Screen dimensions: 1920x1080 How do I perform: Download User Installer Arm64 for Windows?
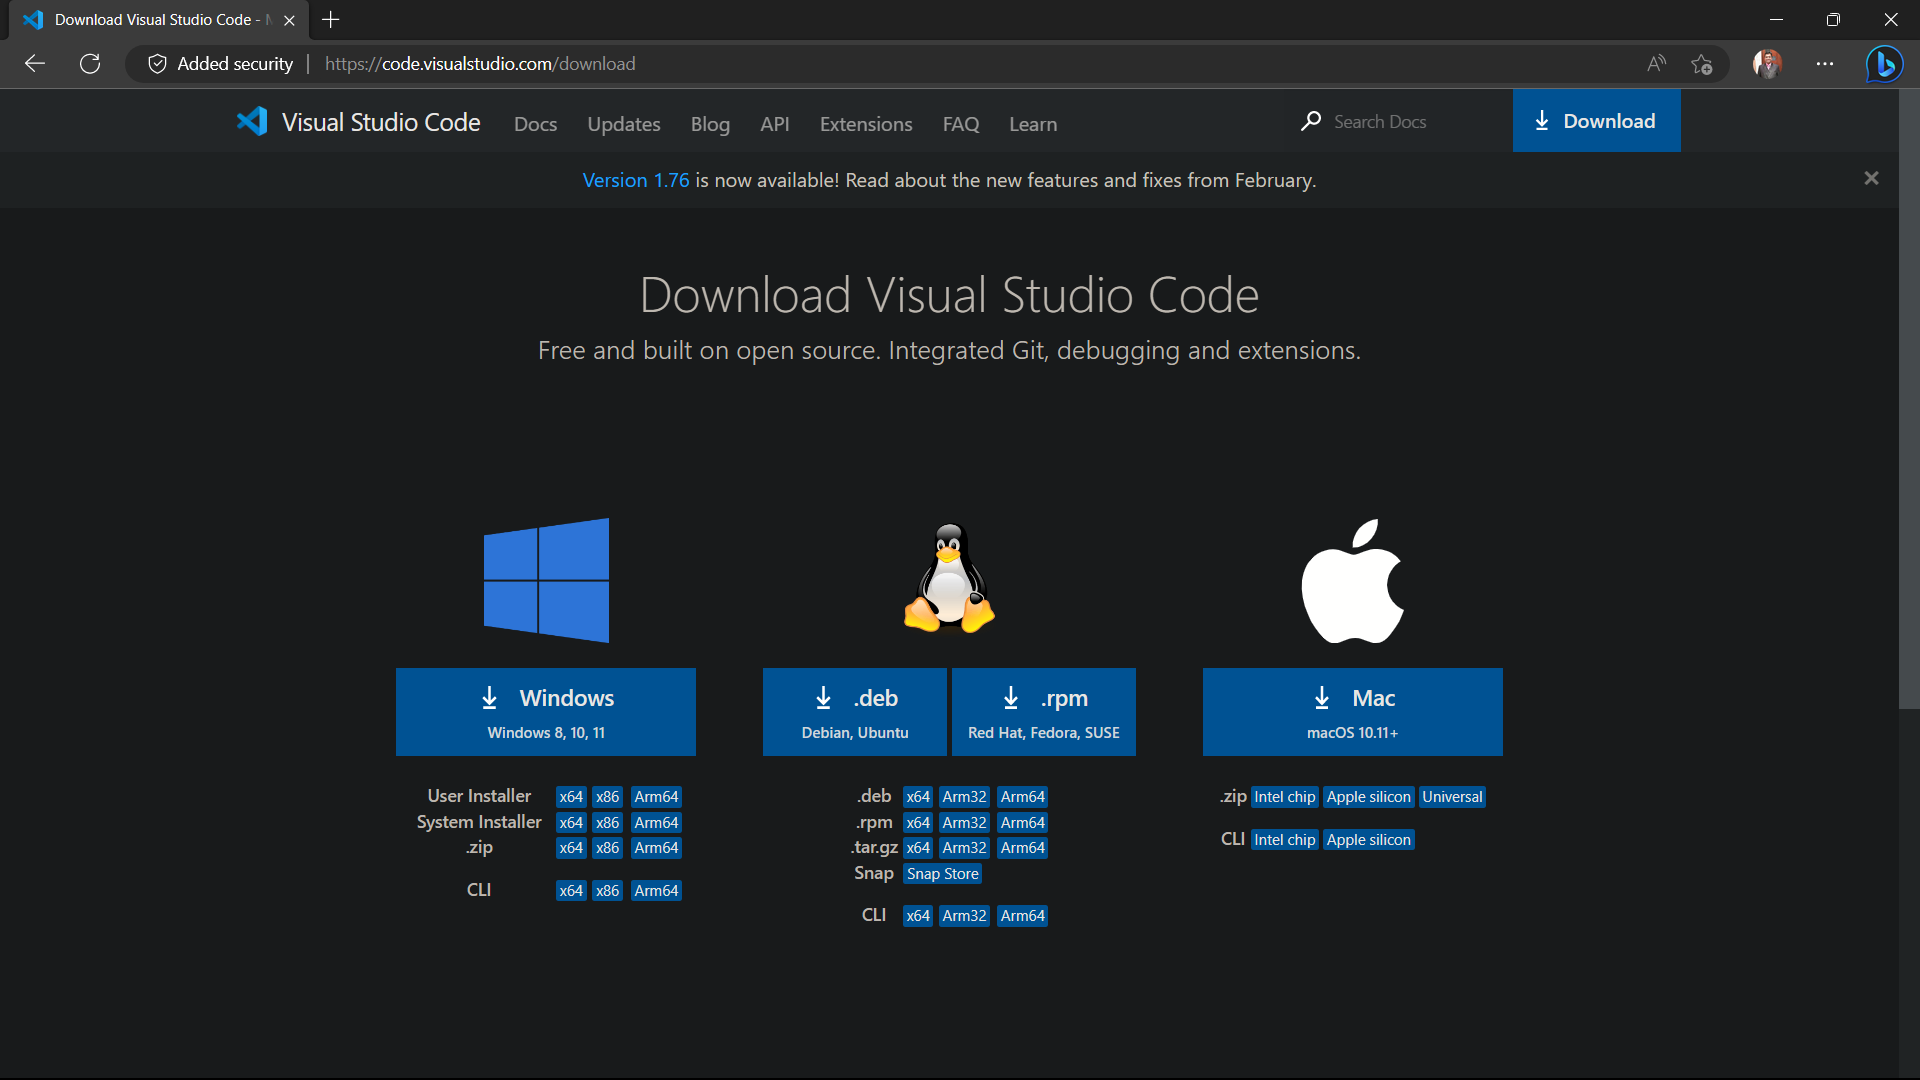(x=656, y=797)
